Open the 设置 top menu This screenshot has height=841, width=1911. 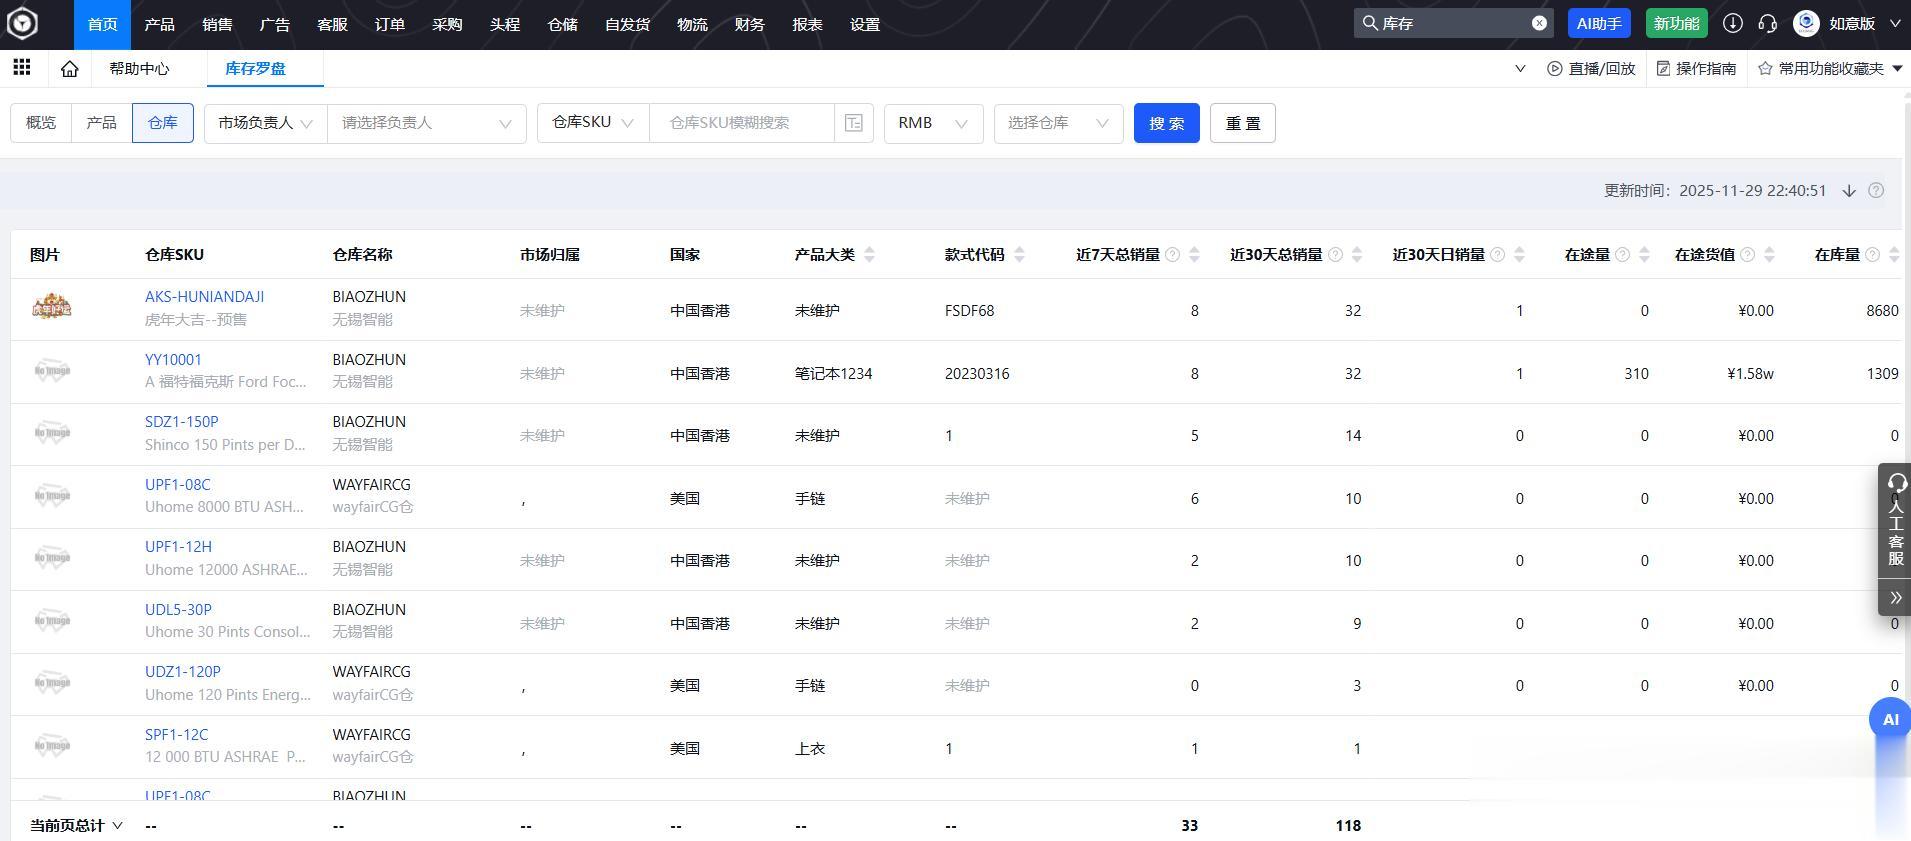pyautogui.click(x=865, y=24)
